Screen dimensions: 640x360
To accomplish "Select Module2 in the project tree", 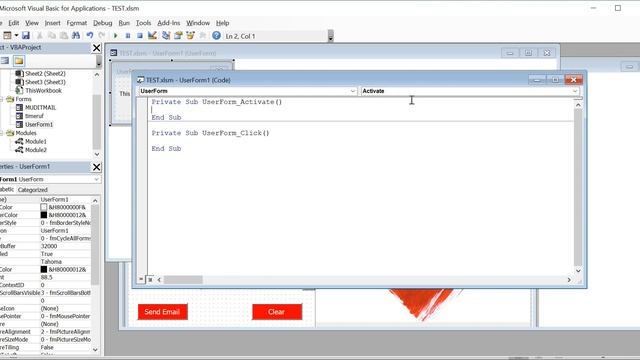I will (x=36, y=150).
